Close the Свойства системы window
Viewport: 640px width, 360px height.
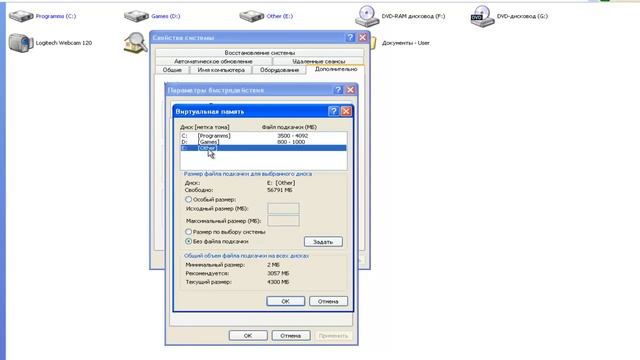coord(362,38)
